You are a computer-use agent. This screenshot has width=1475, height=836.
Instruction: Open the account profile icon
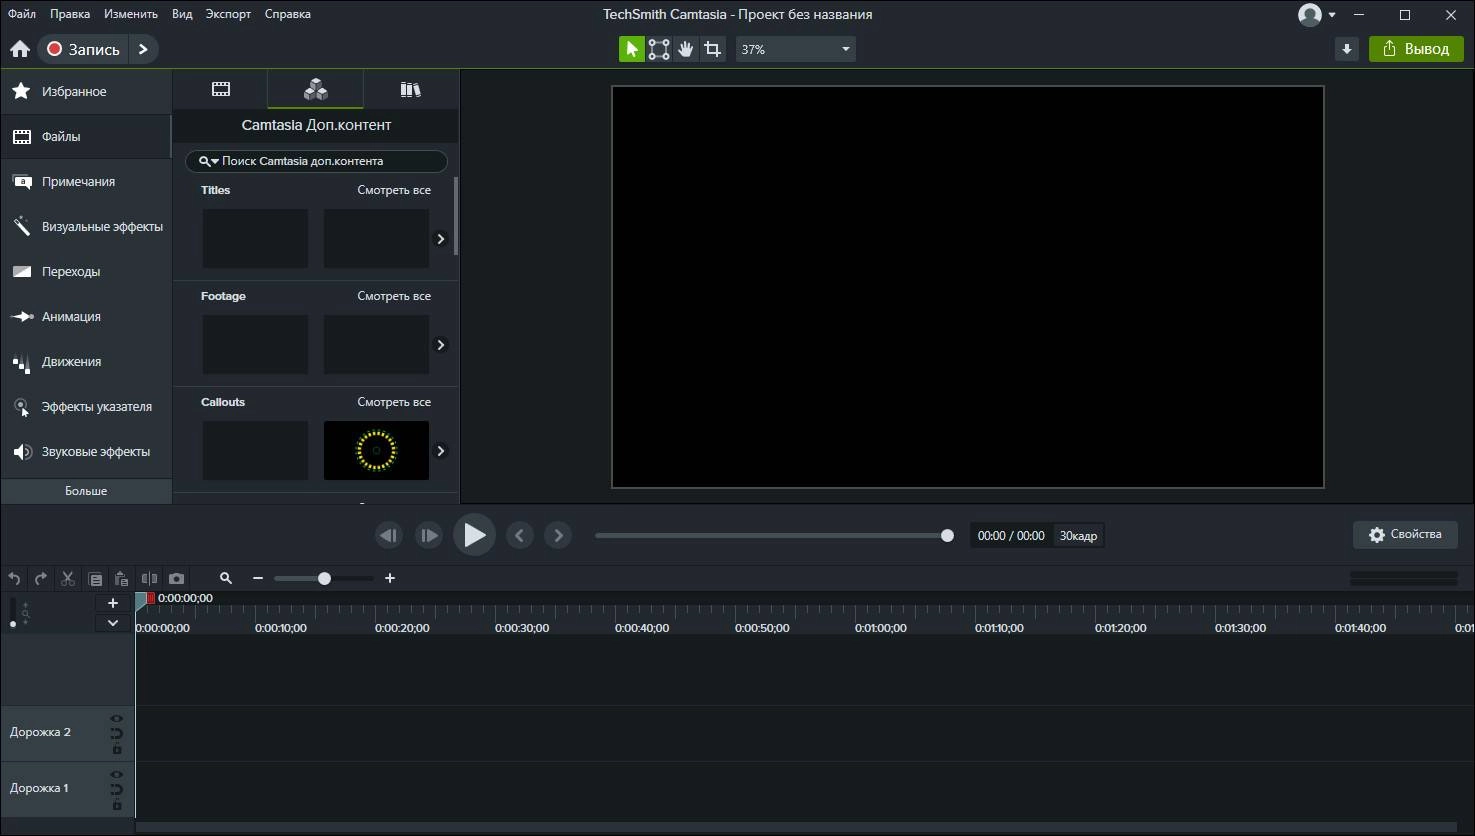pos(1309,15)
